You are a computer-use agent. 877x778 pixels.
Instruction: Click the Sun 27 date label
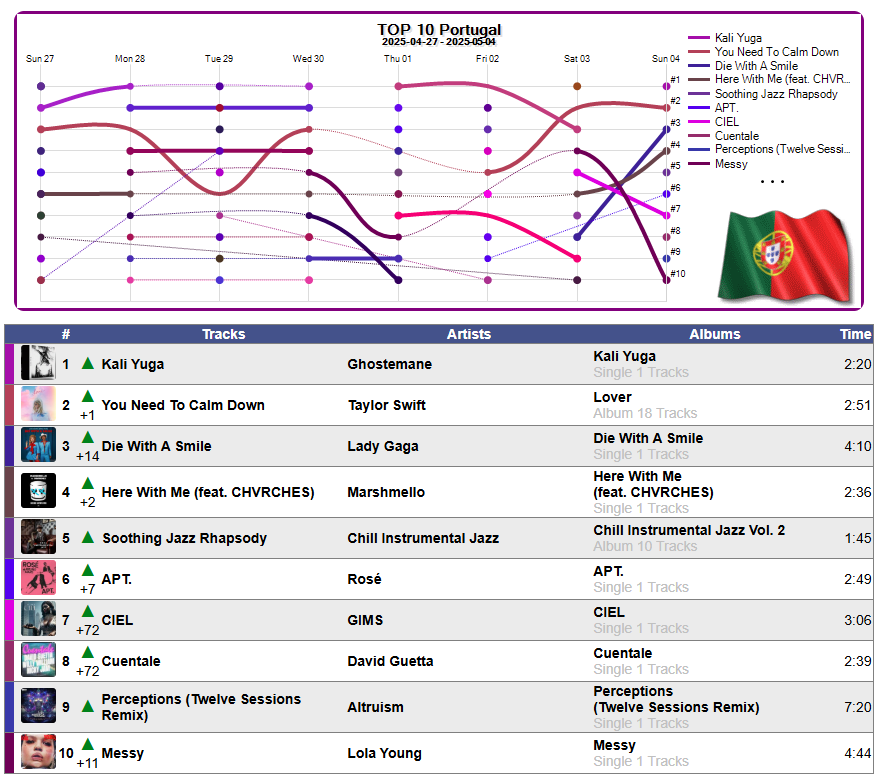40,58
